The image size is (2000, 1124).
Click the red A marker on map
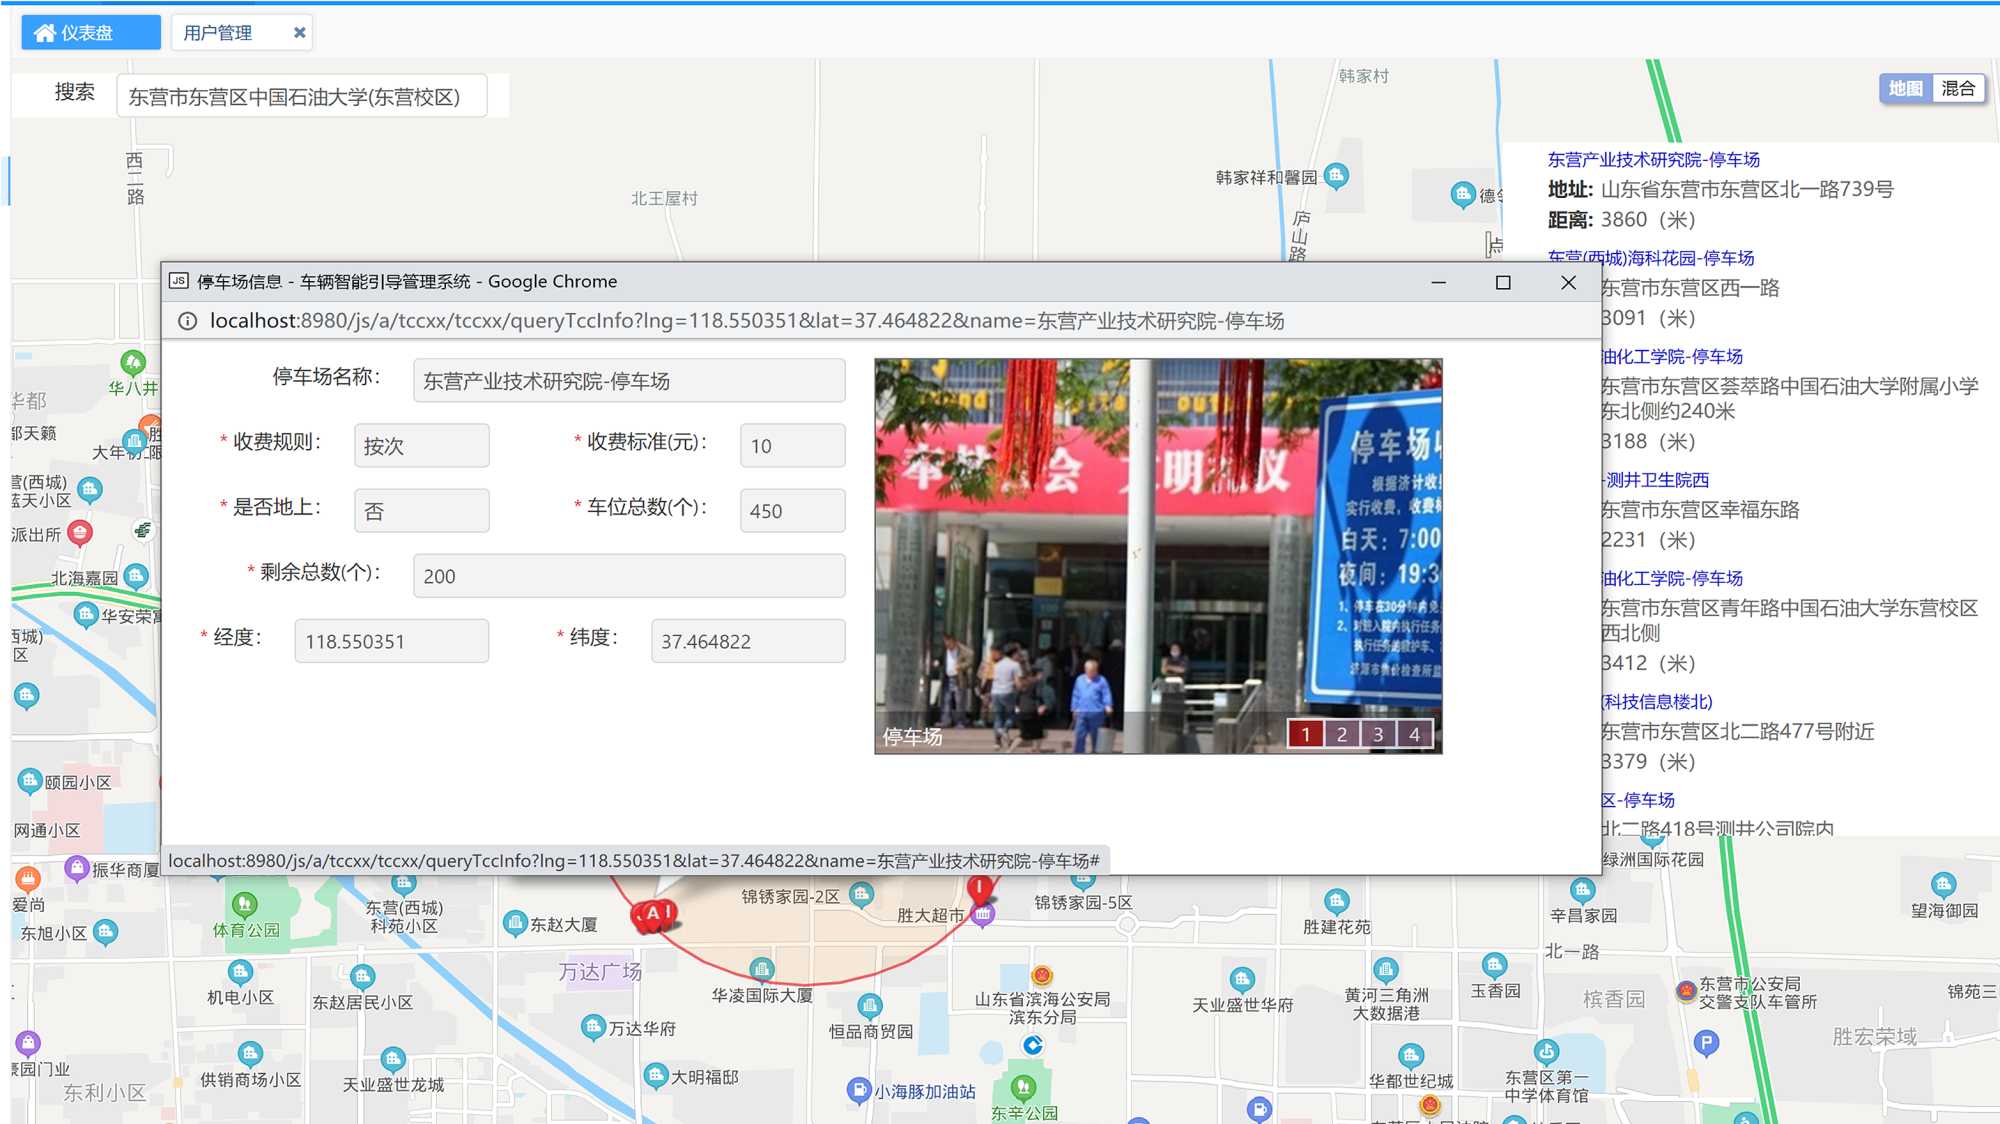click(x=653, y=913)
